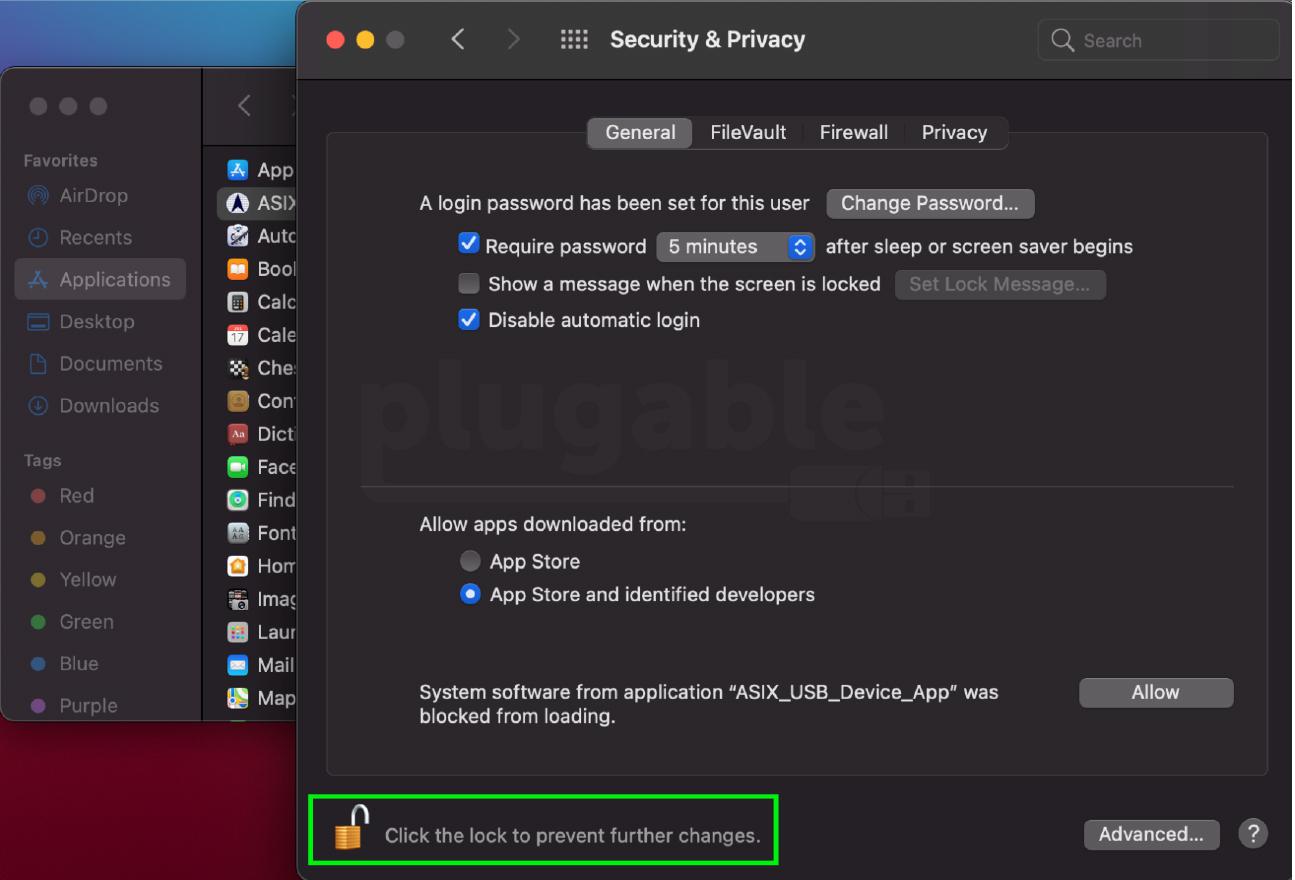Go back using Security & Privacy back arrow
Screen dimensions: 1295x880
tap(458, 40)
